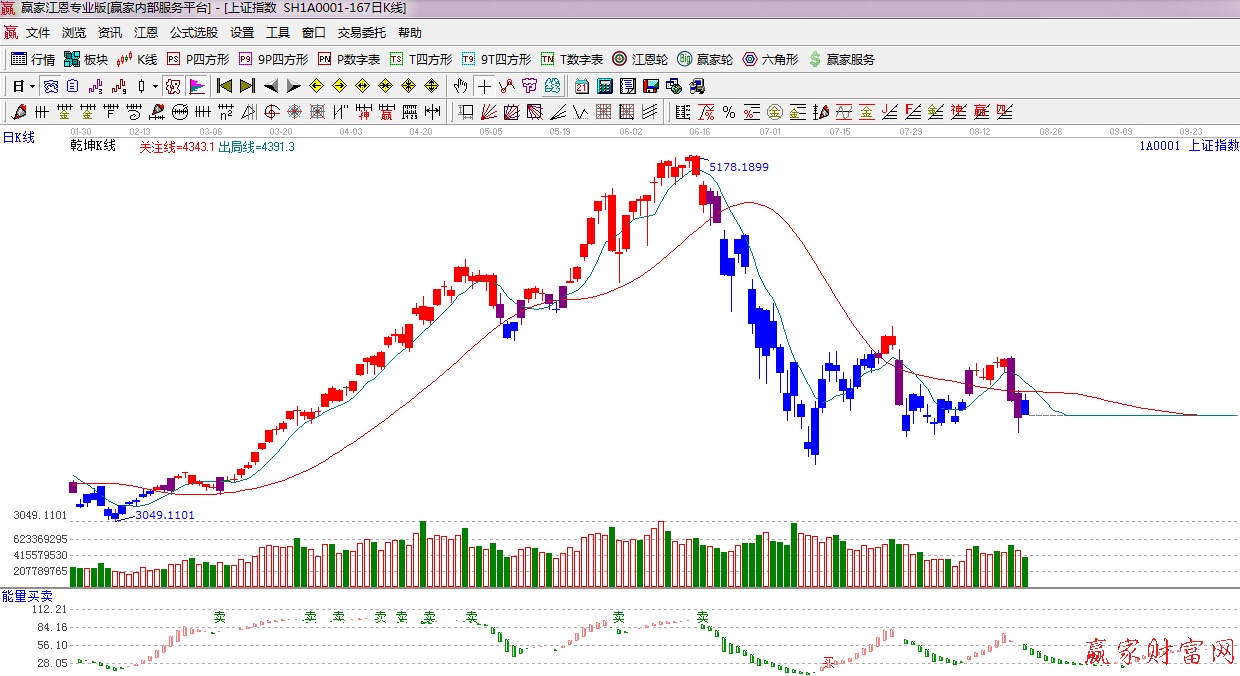Open the 江恩 menu
The height and width of the screenshot is (676, 1240).
[x=146, y=33]
